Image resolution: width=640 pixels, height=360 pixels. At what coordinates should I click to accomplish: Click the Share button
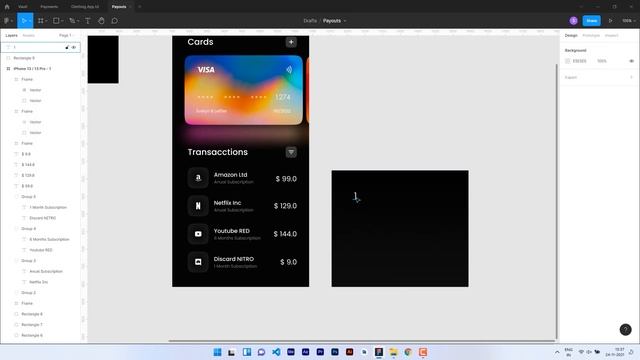pyautogui.click(x=591, y=21)
